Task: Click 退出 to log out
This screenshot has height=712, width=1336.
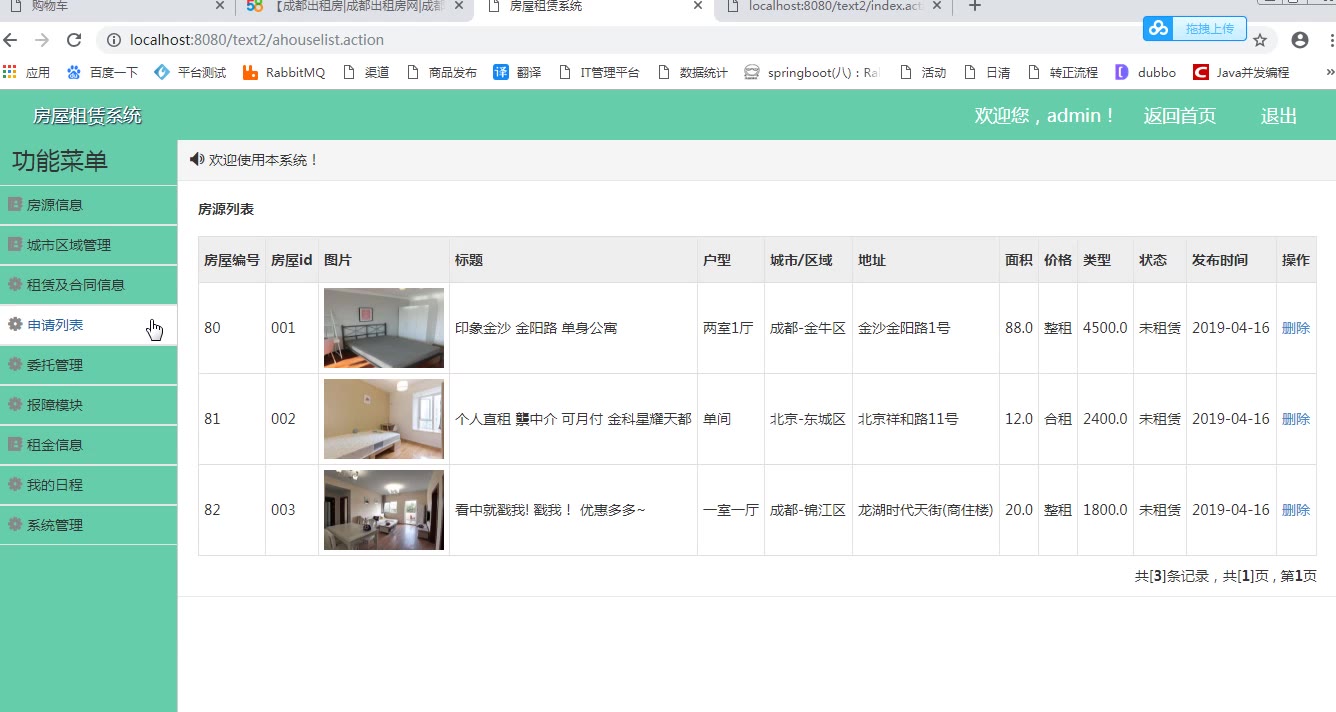Action: tap(1278, 116)
